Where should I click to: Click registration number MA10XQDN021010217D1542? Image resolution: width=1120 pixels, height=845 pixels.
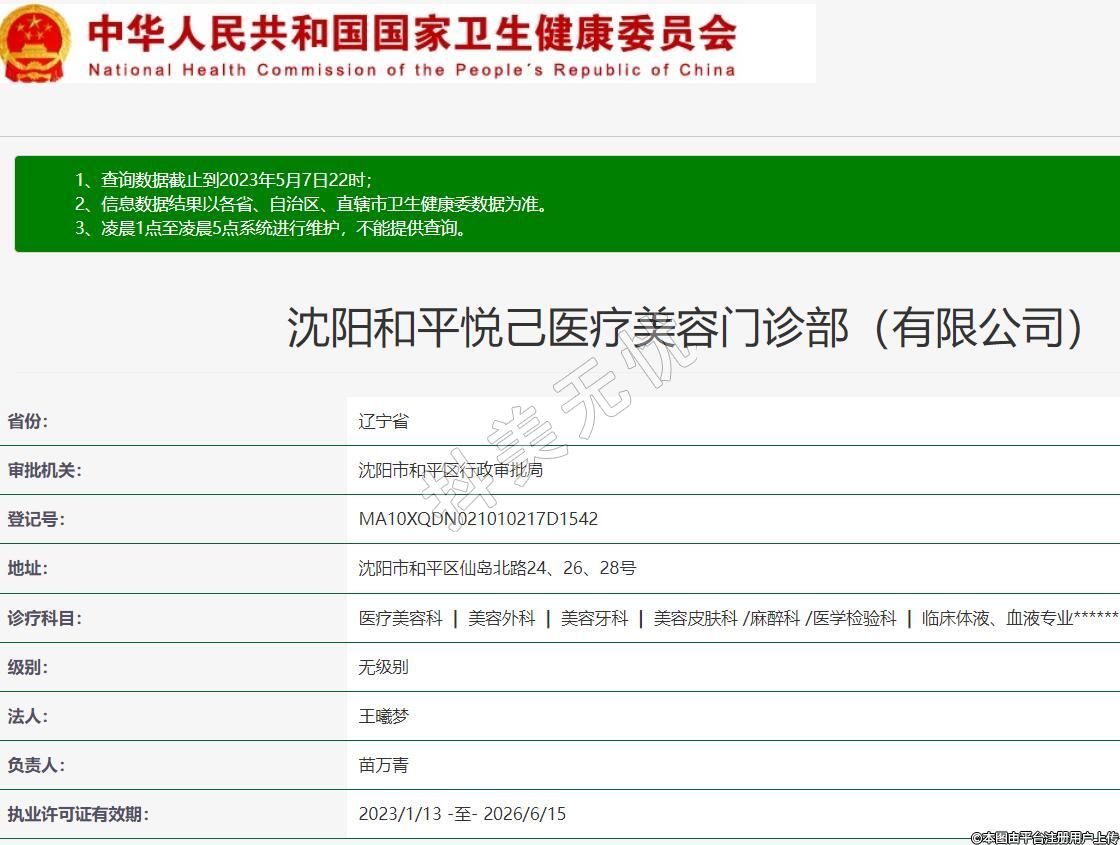click(478, 519)
